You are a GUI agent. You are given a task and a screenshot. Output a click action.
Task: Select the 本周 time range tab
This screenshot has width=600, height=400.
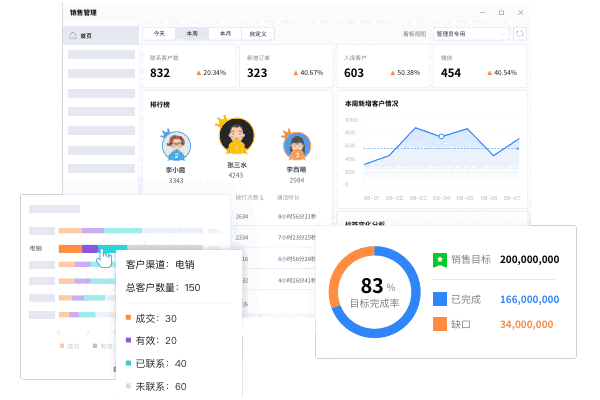coord(192,34)
